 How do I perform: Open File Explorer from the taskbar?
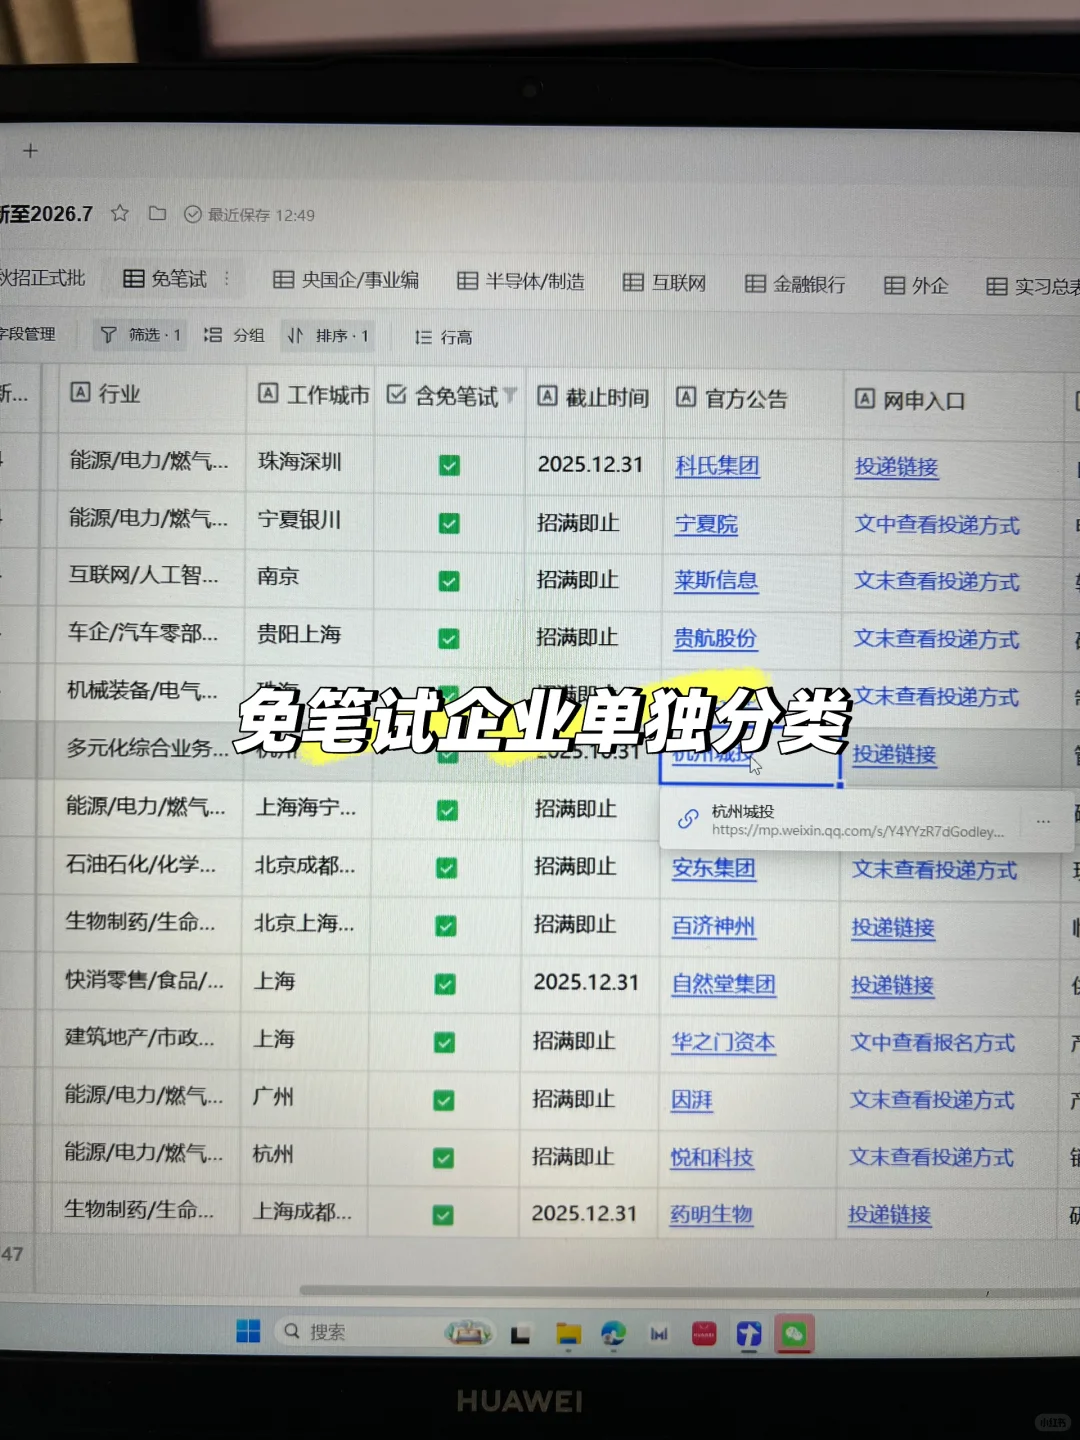click(x=569, y=1334)
